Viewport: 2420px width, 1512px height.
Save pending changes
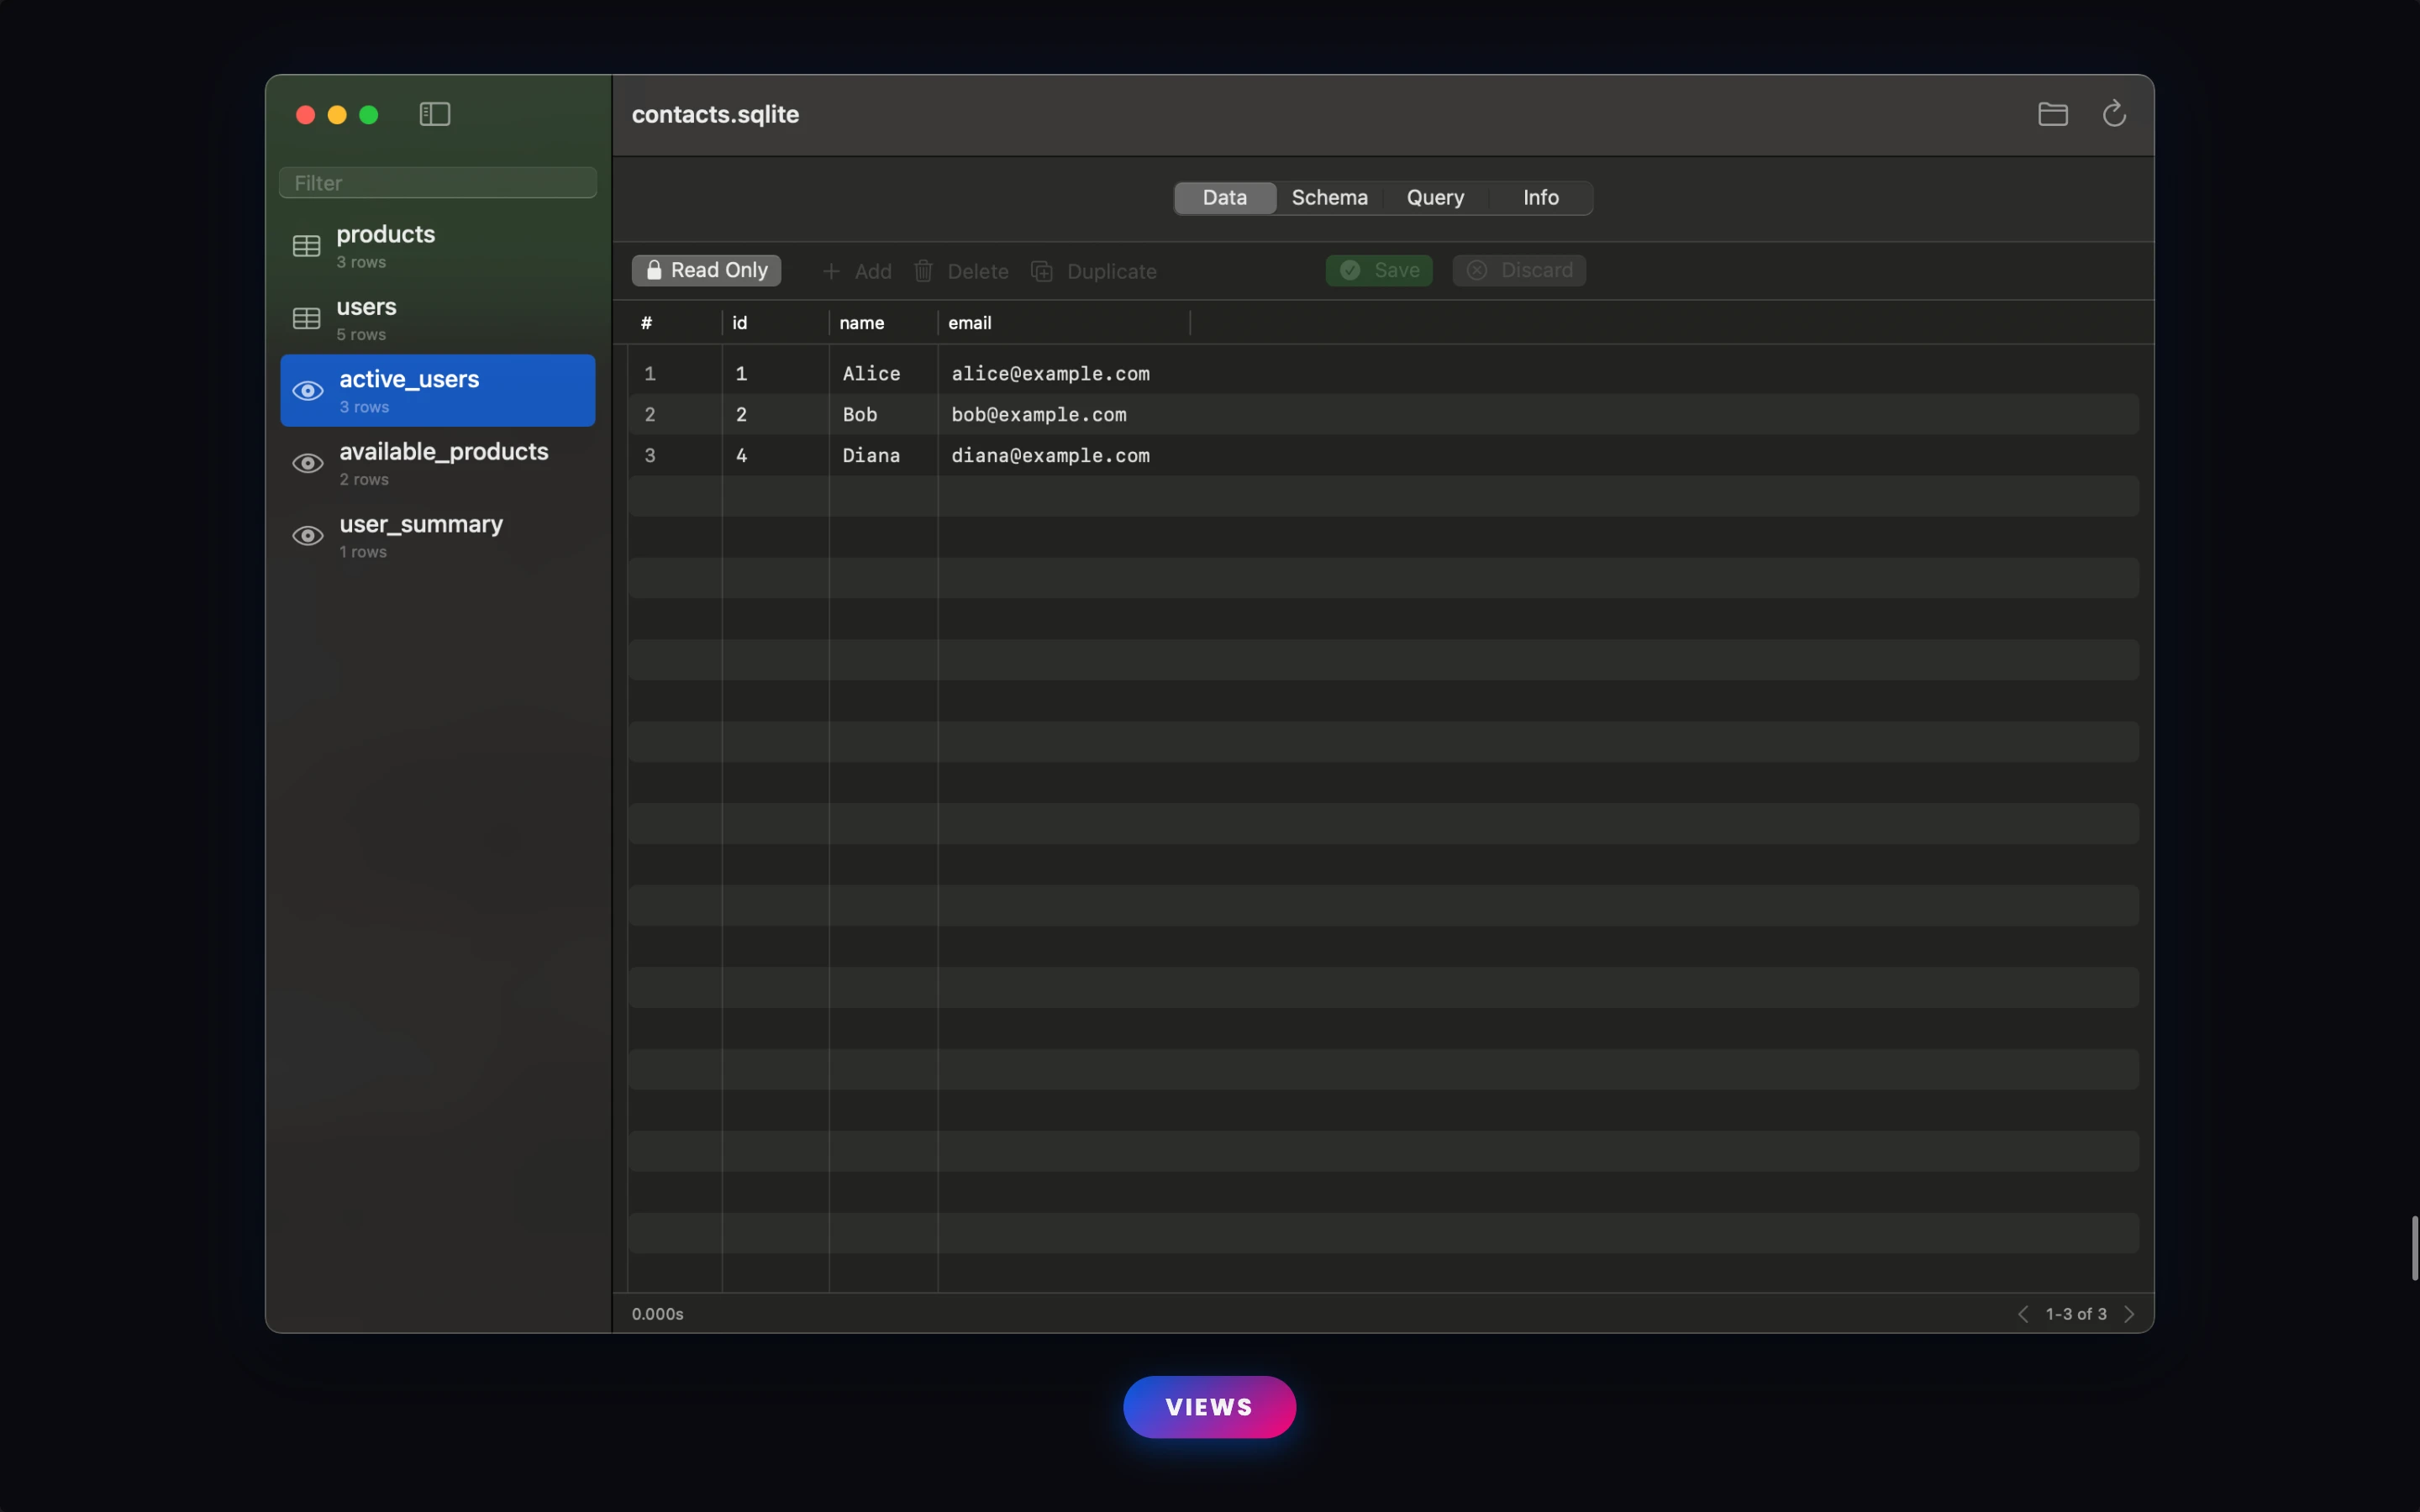1378,270
